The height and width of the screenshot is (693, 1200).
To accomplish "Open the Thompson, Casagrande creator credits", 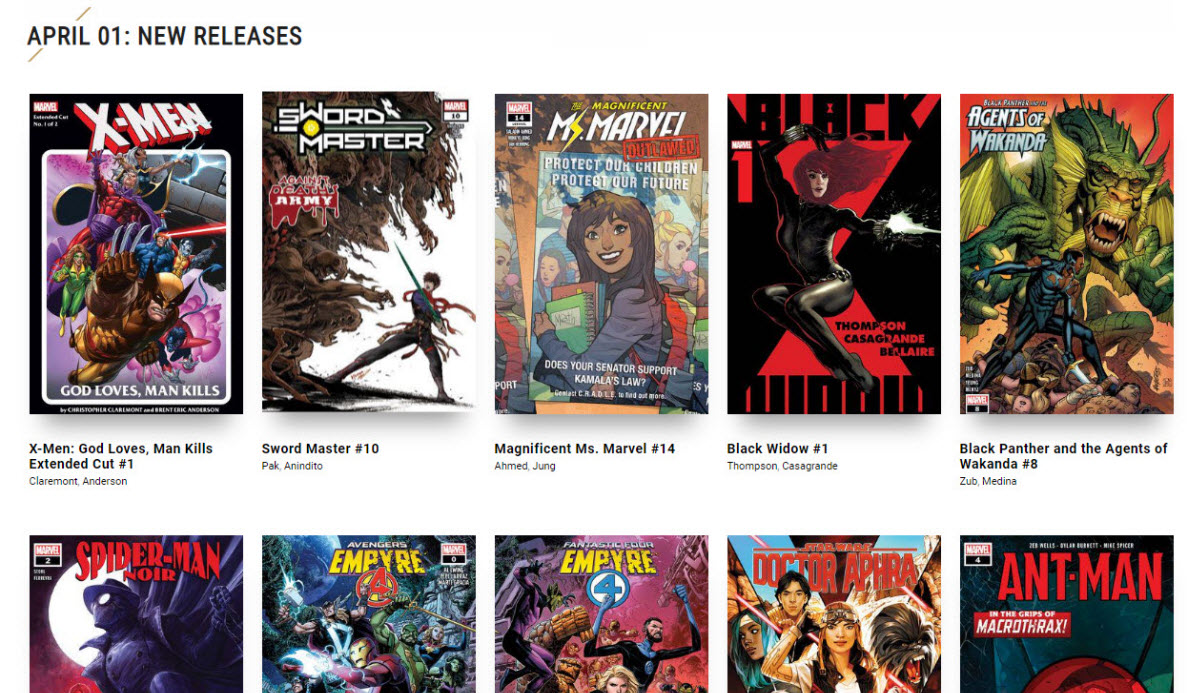I will point(782,466).
